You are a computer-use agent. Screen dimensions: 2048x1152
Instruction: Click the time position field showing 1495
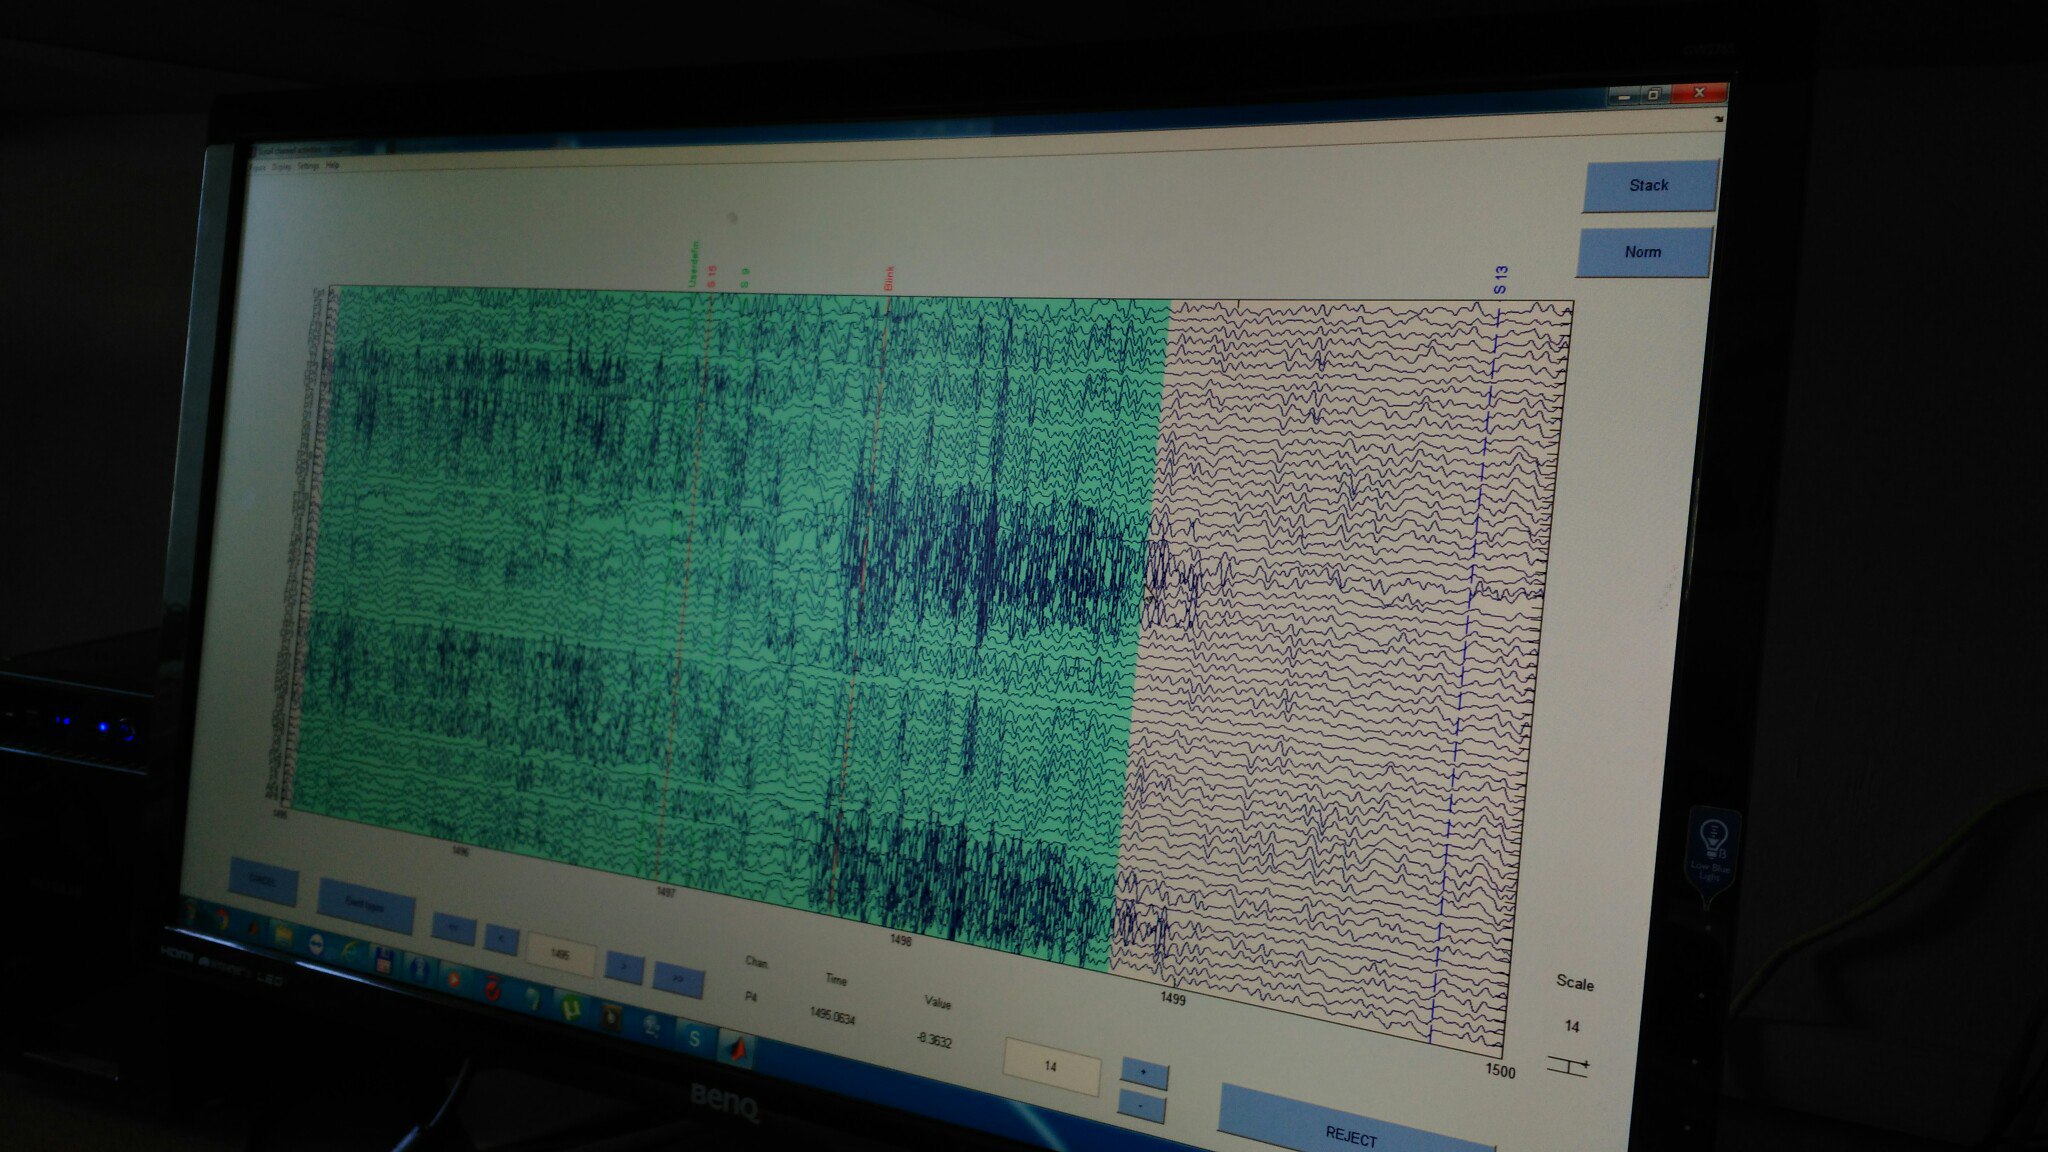tap(560, 955)
